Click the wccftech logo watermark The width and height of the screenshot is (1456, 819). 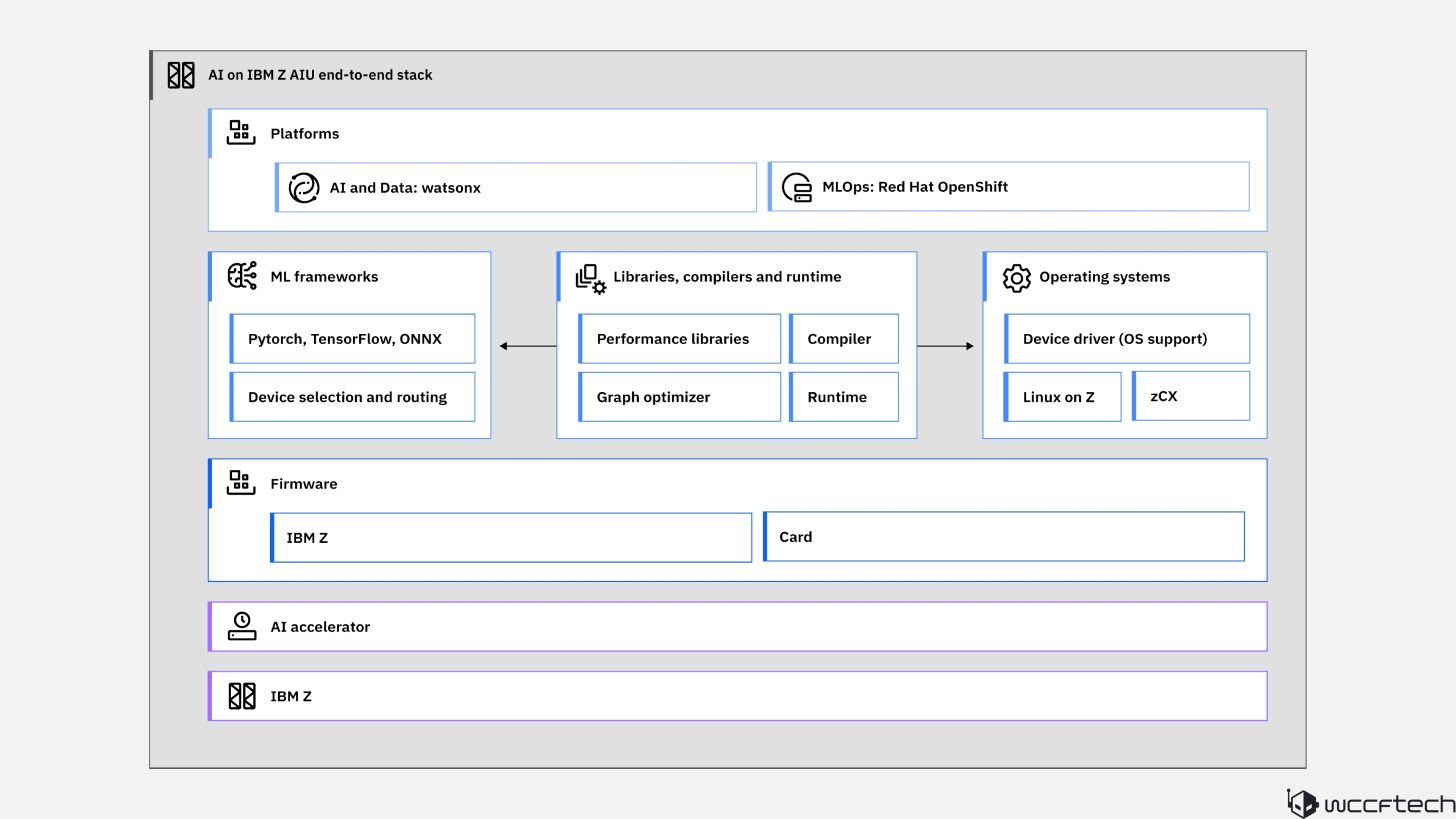[x=1370, y=803]
